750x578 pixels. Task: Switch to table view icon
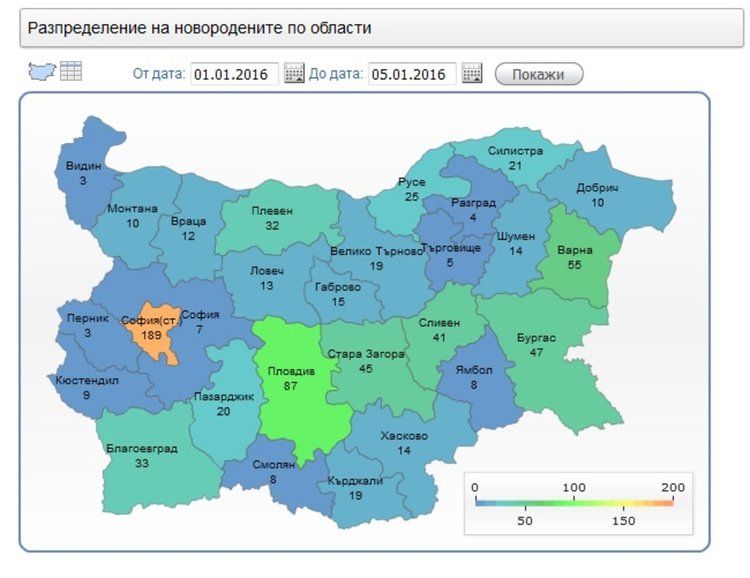coord(70,71)
